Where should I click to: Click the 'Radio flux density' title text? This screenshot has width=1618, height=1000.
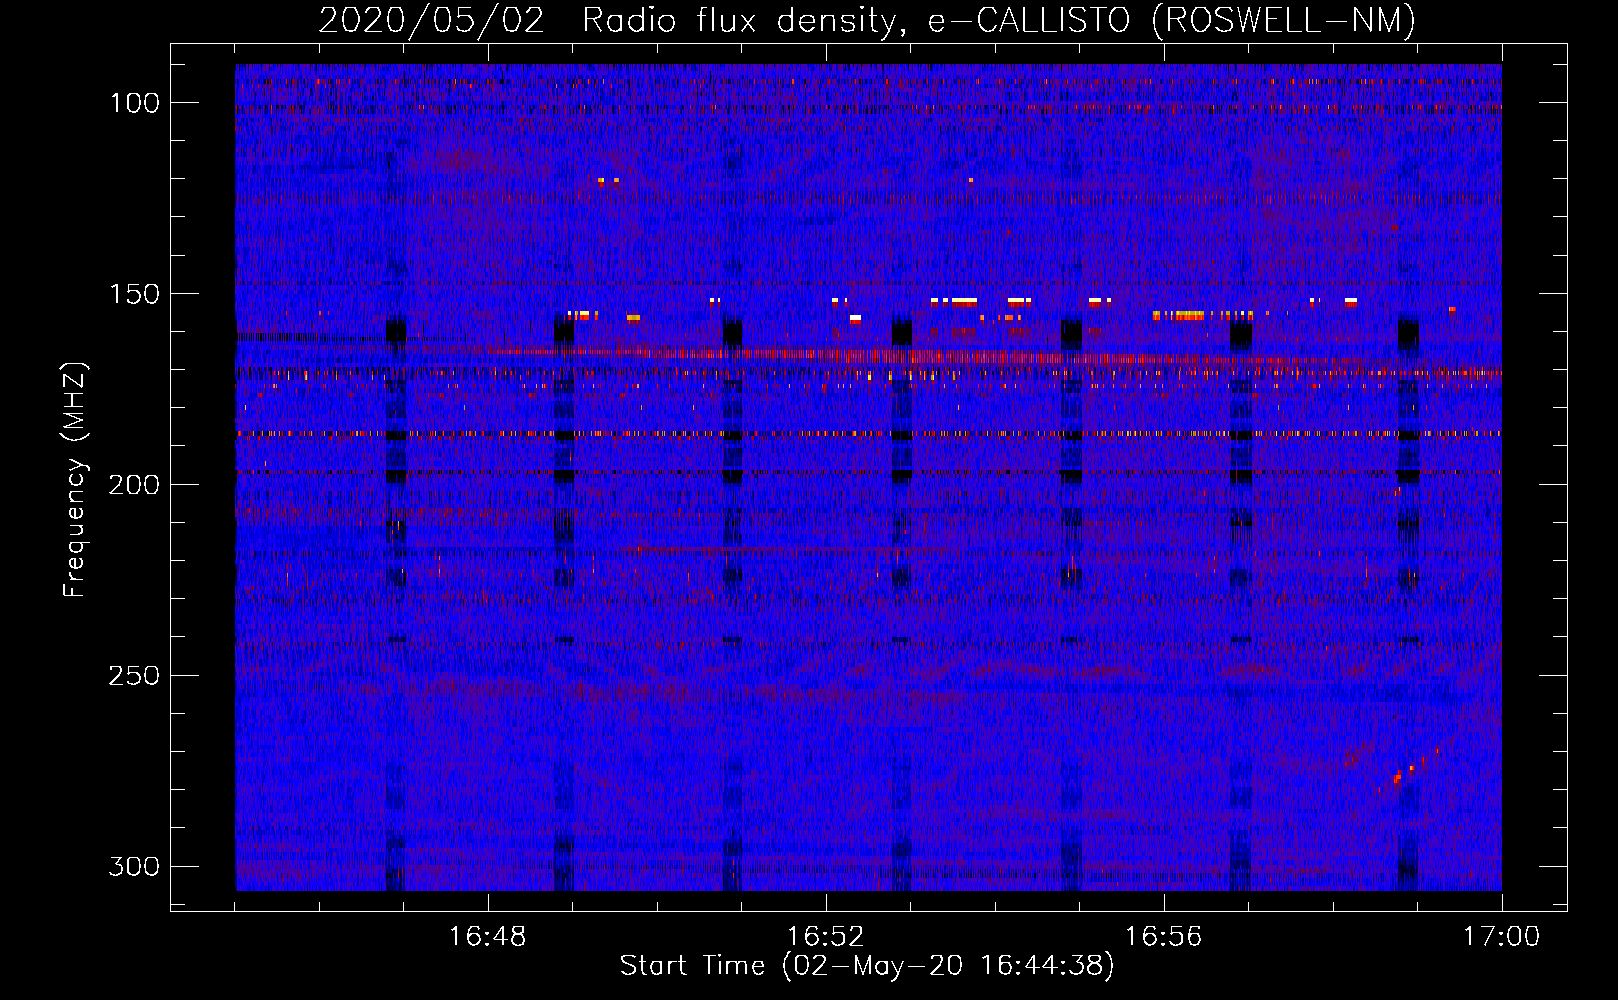click(x=744, y=20)
